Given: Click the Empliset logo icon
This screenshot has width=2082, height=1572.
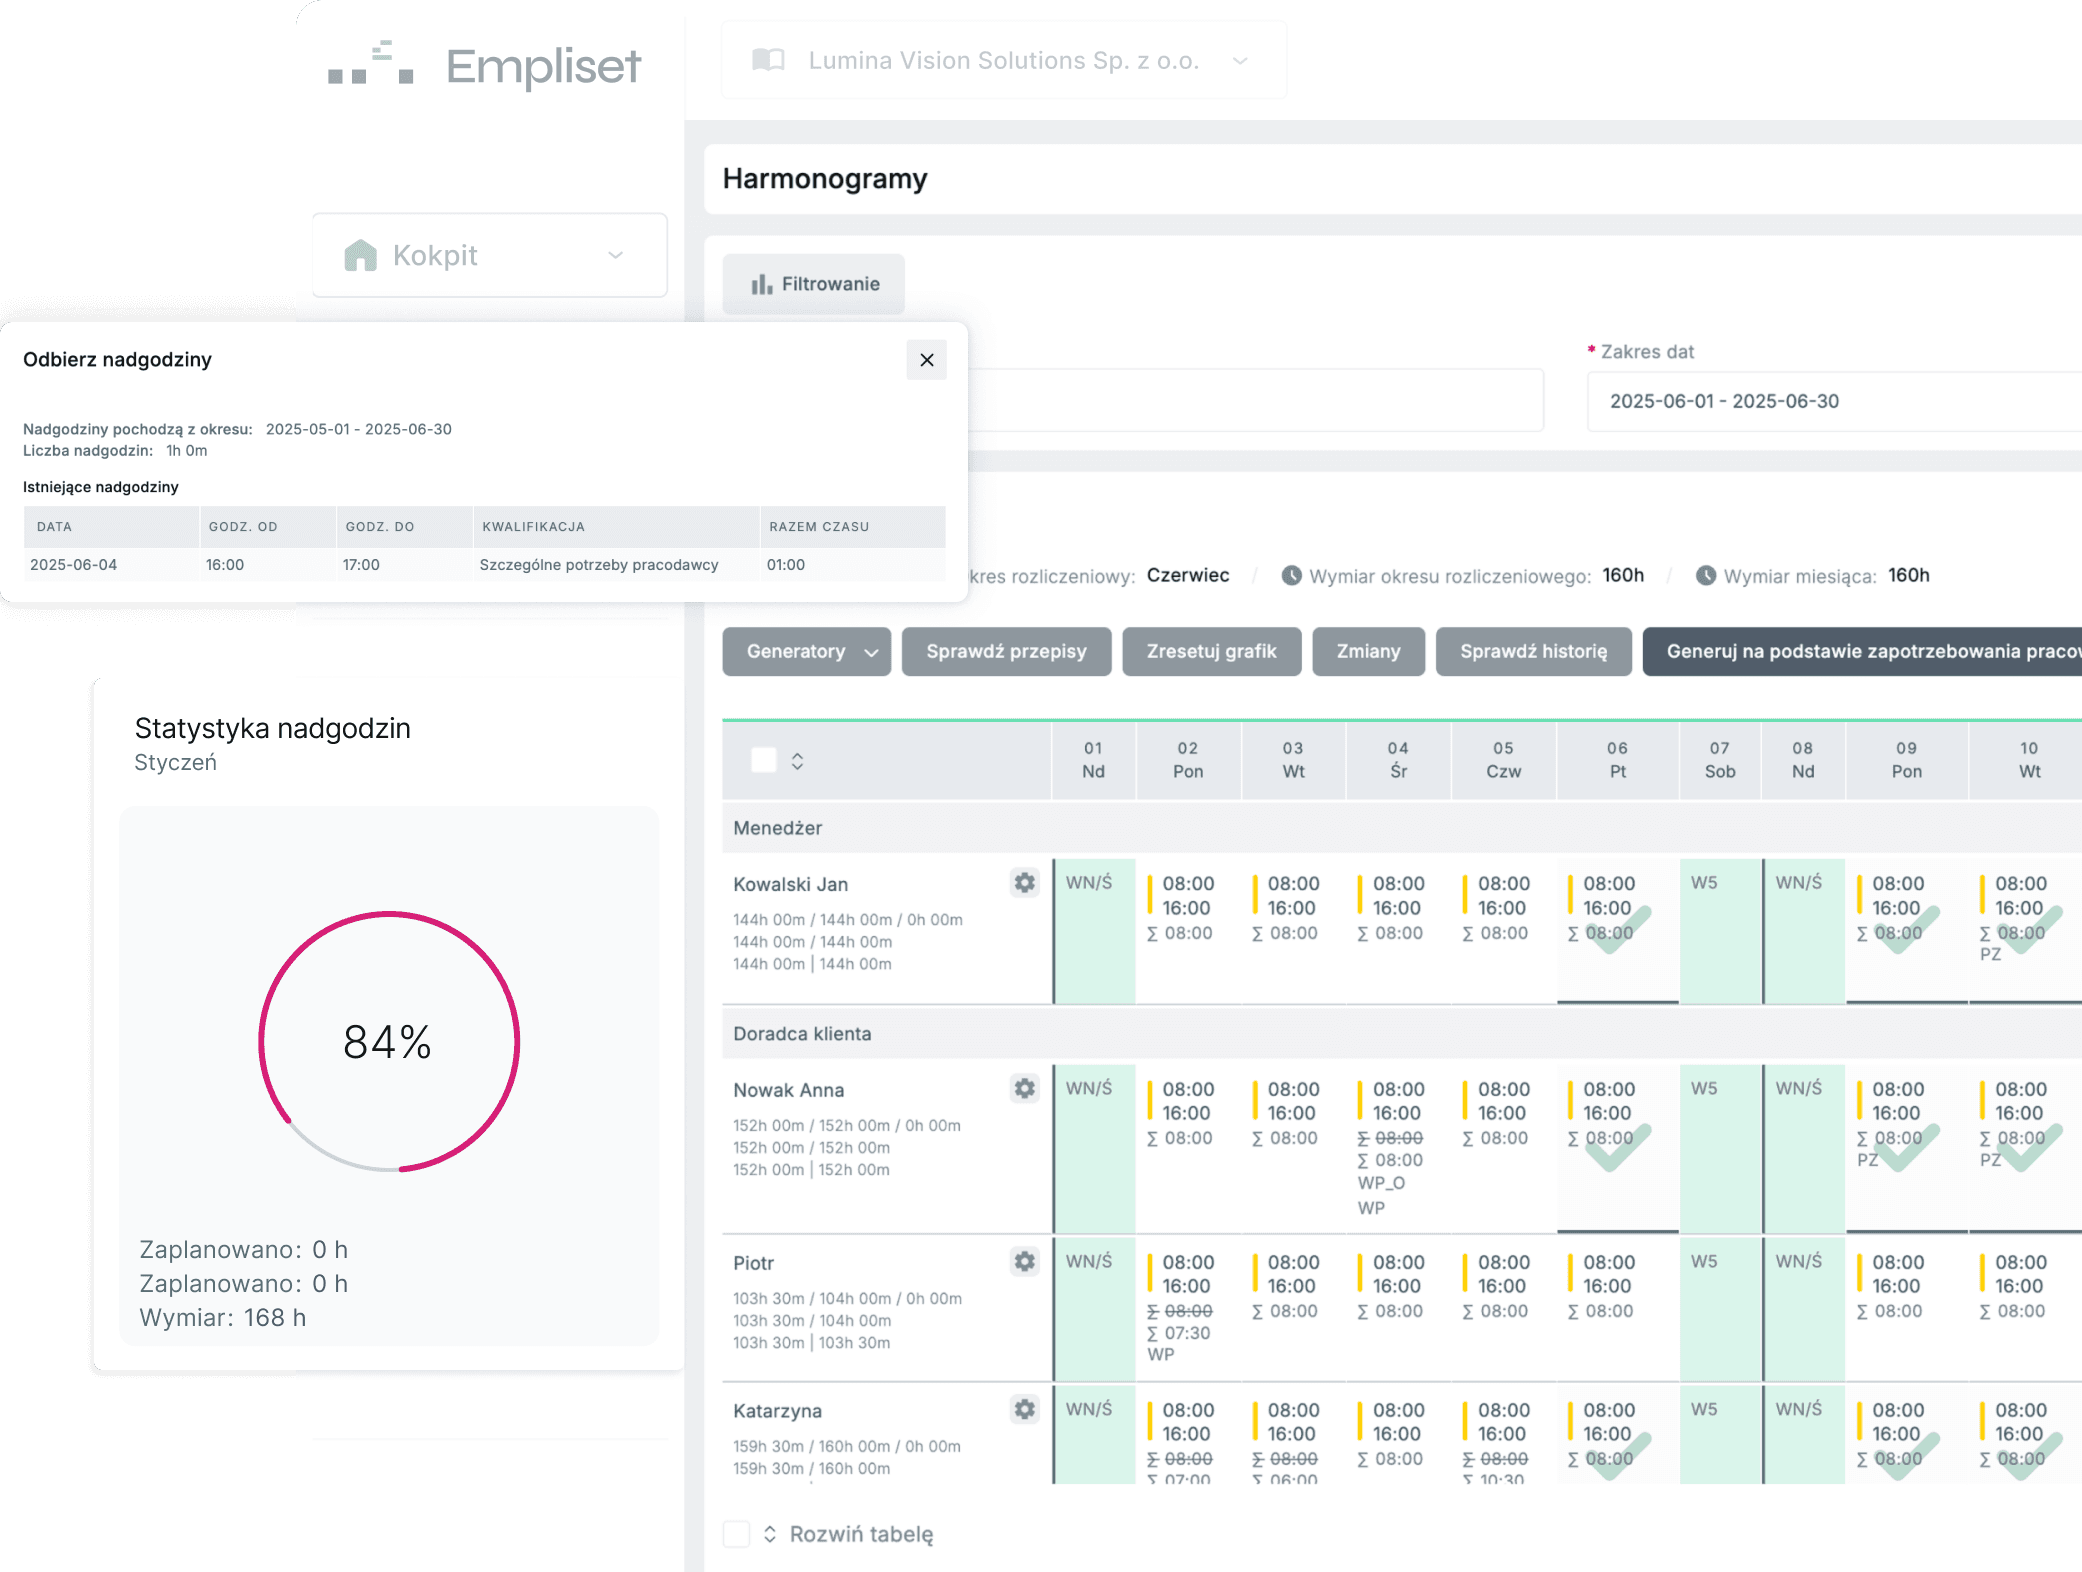Looking at the screenshot, I should (x=370, y=64).
